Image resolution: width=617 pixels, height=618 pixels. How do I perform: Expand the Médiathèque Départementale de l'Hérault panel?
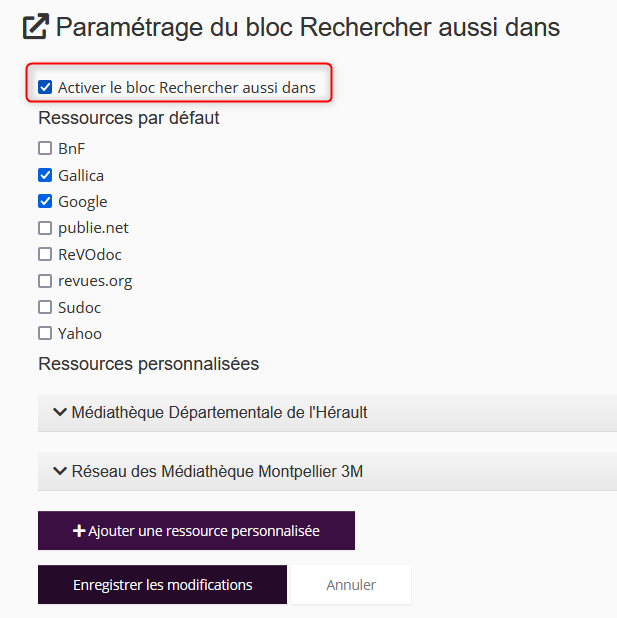[x=220, y=412]
